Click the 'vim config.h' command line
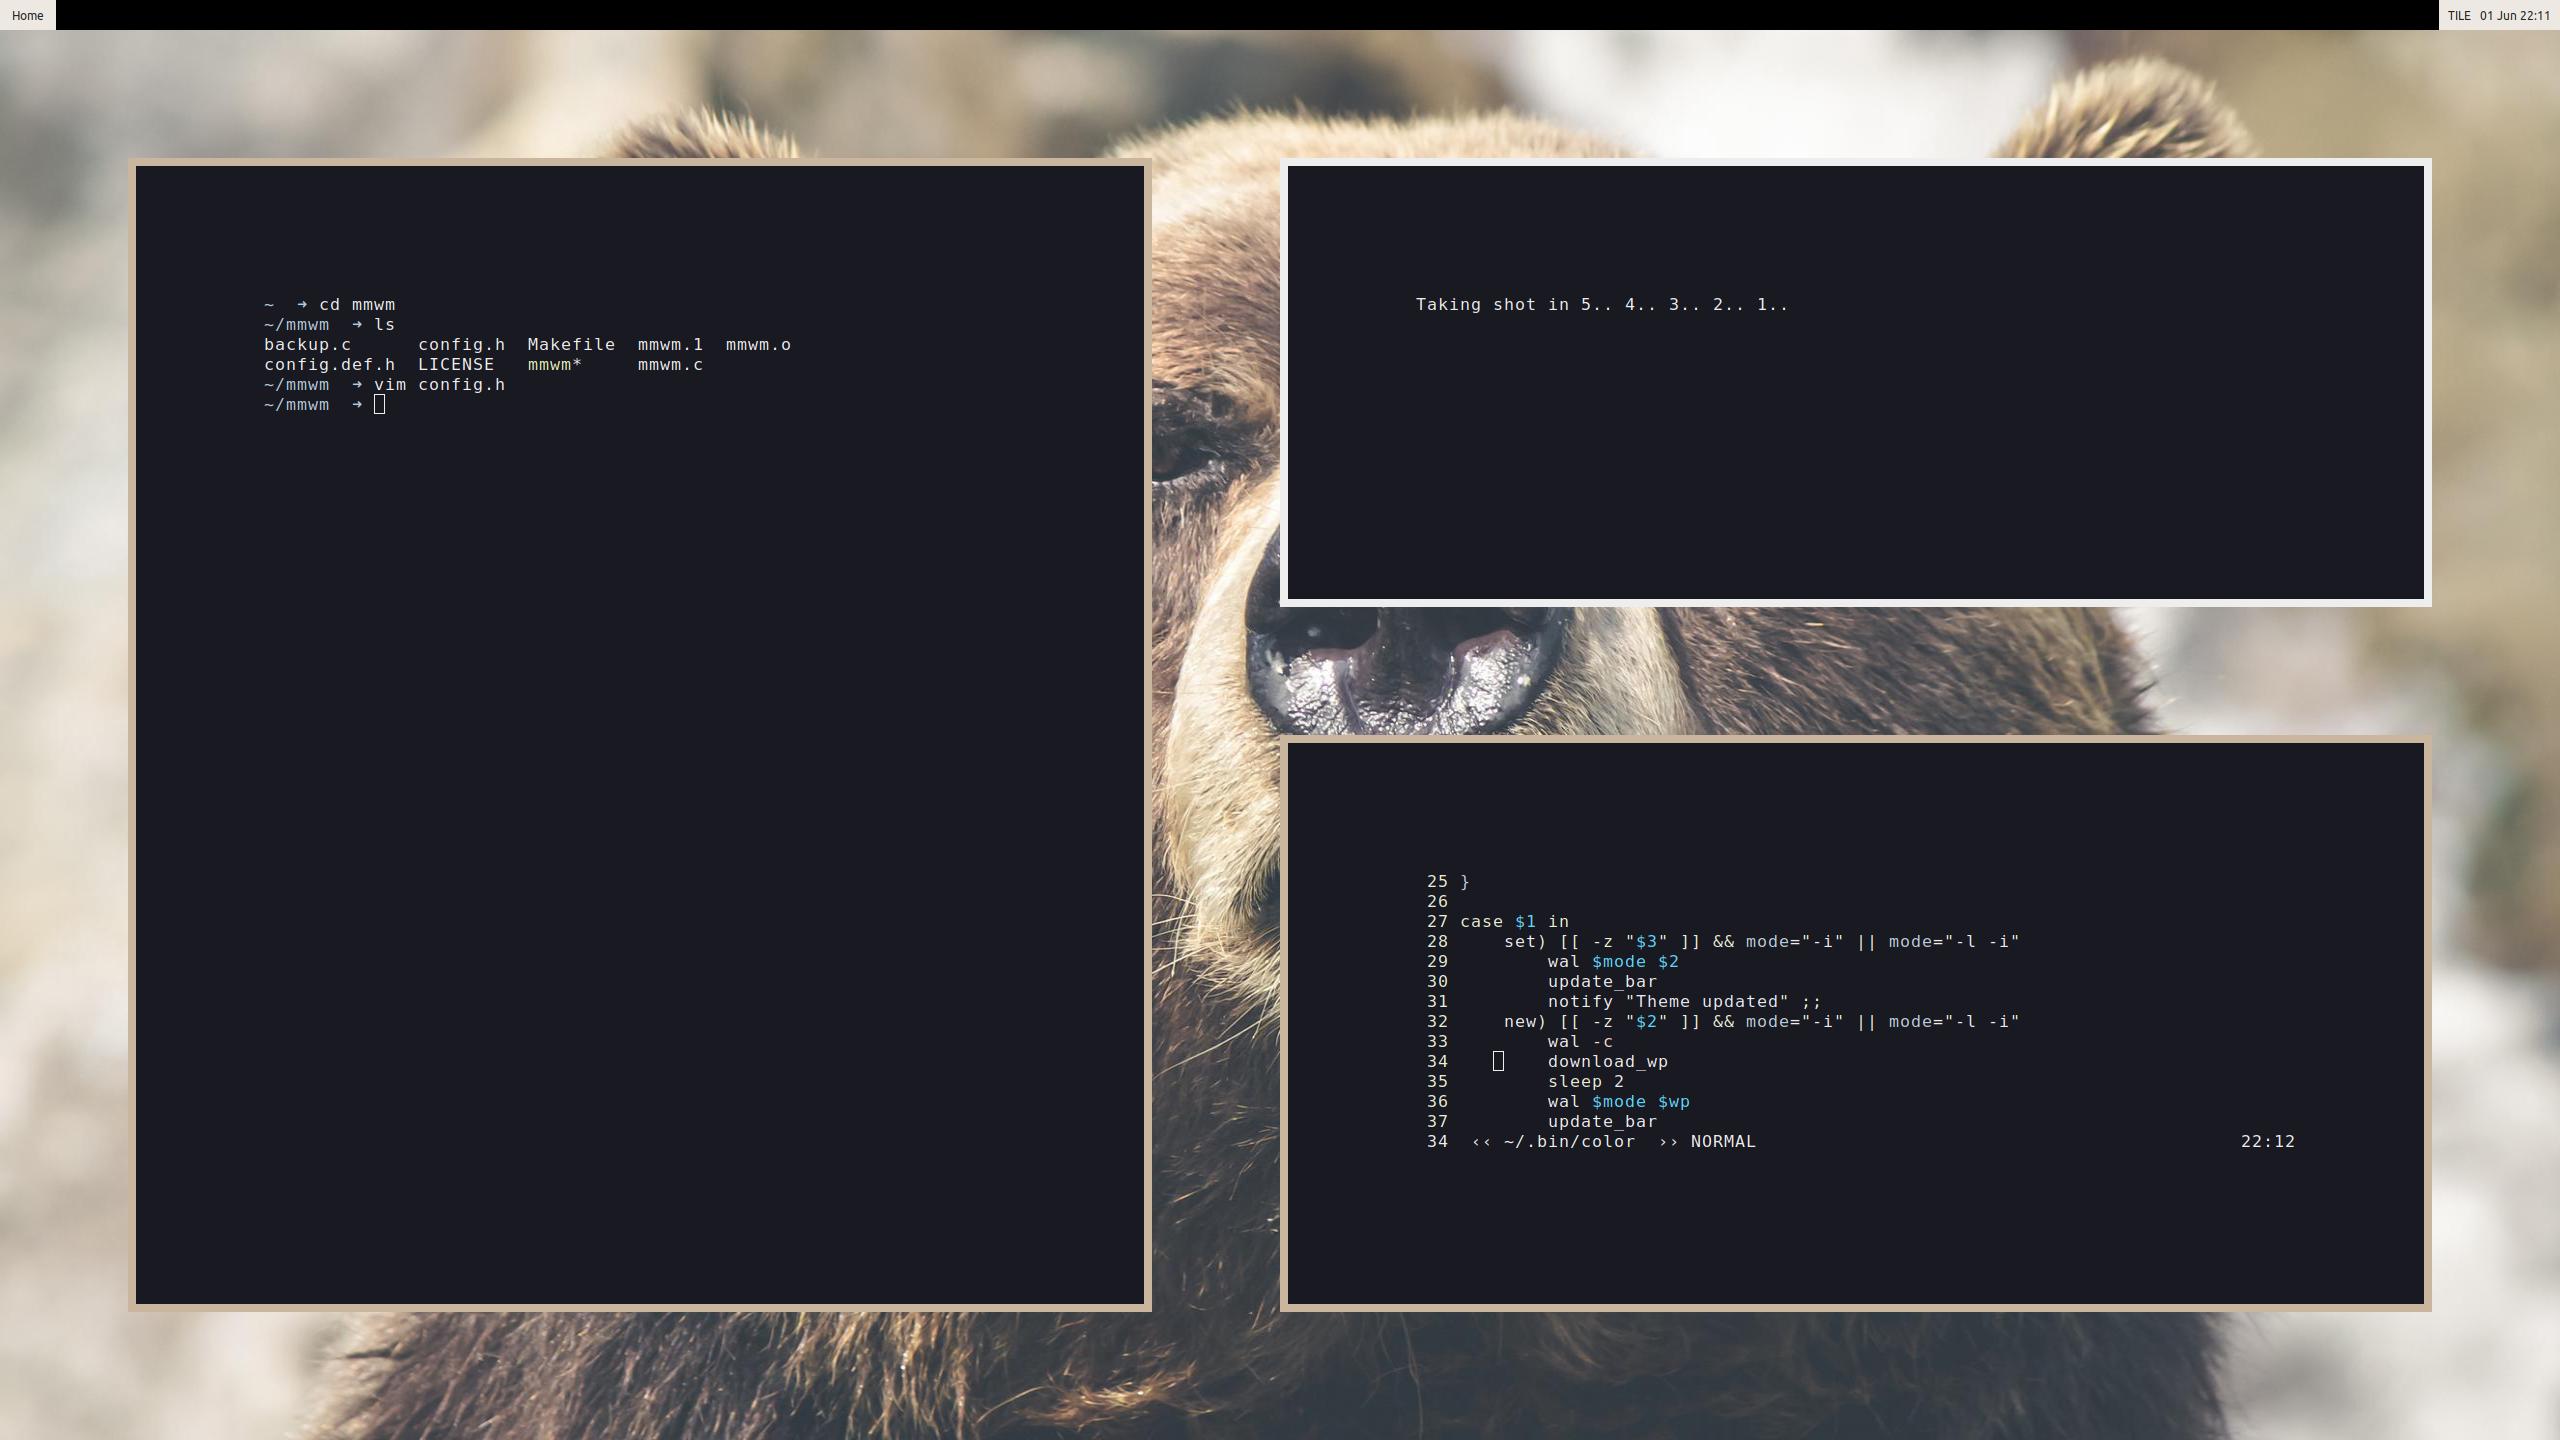This screenshot has height=1440, width=2560. (x=439, y=384)
